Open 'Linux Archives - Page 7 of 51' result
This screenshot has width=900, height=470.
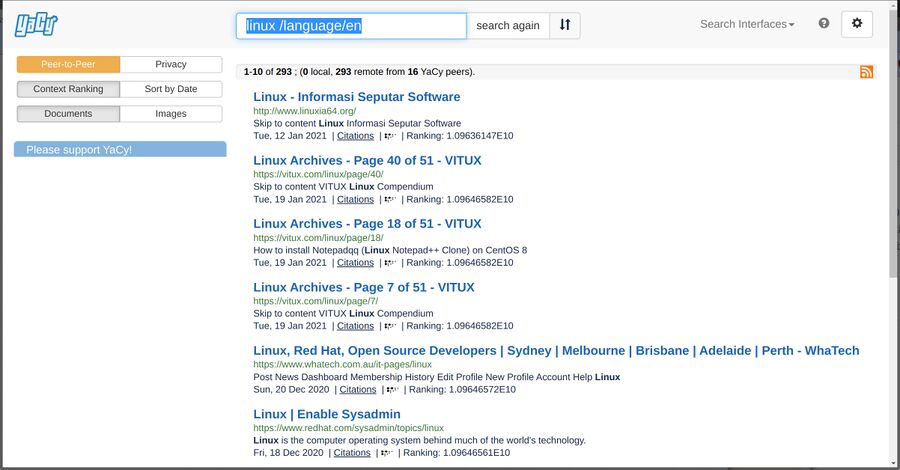coord(364,288)
